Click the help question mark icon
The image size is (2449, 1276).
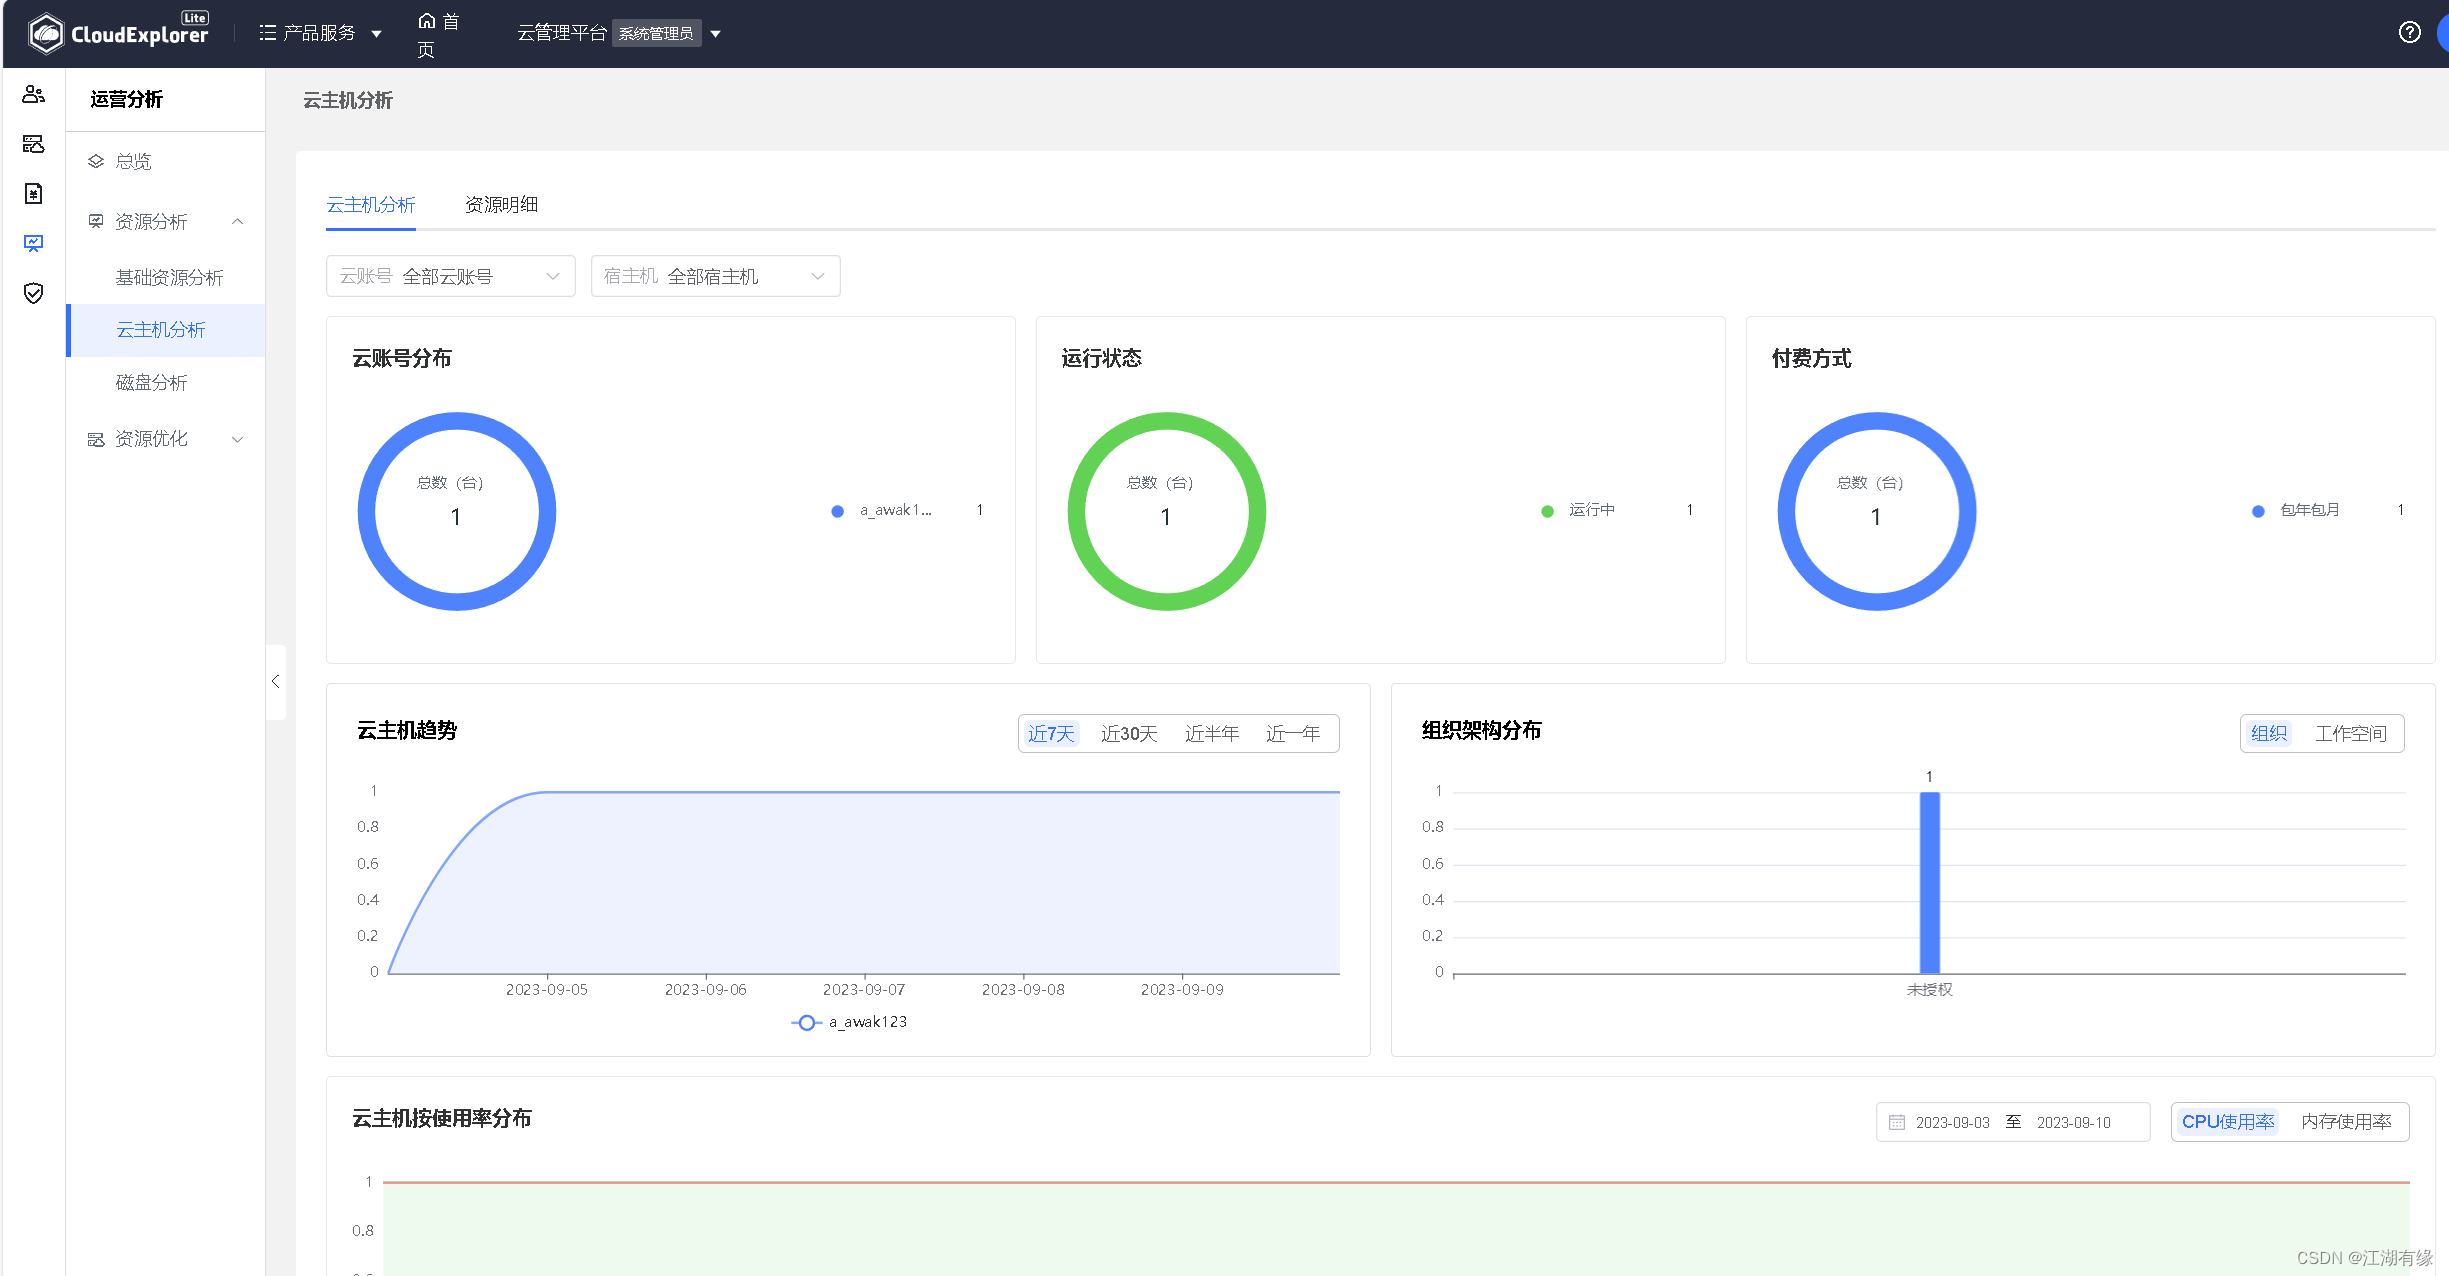tap(2409, 32)
